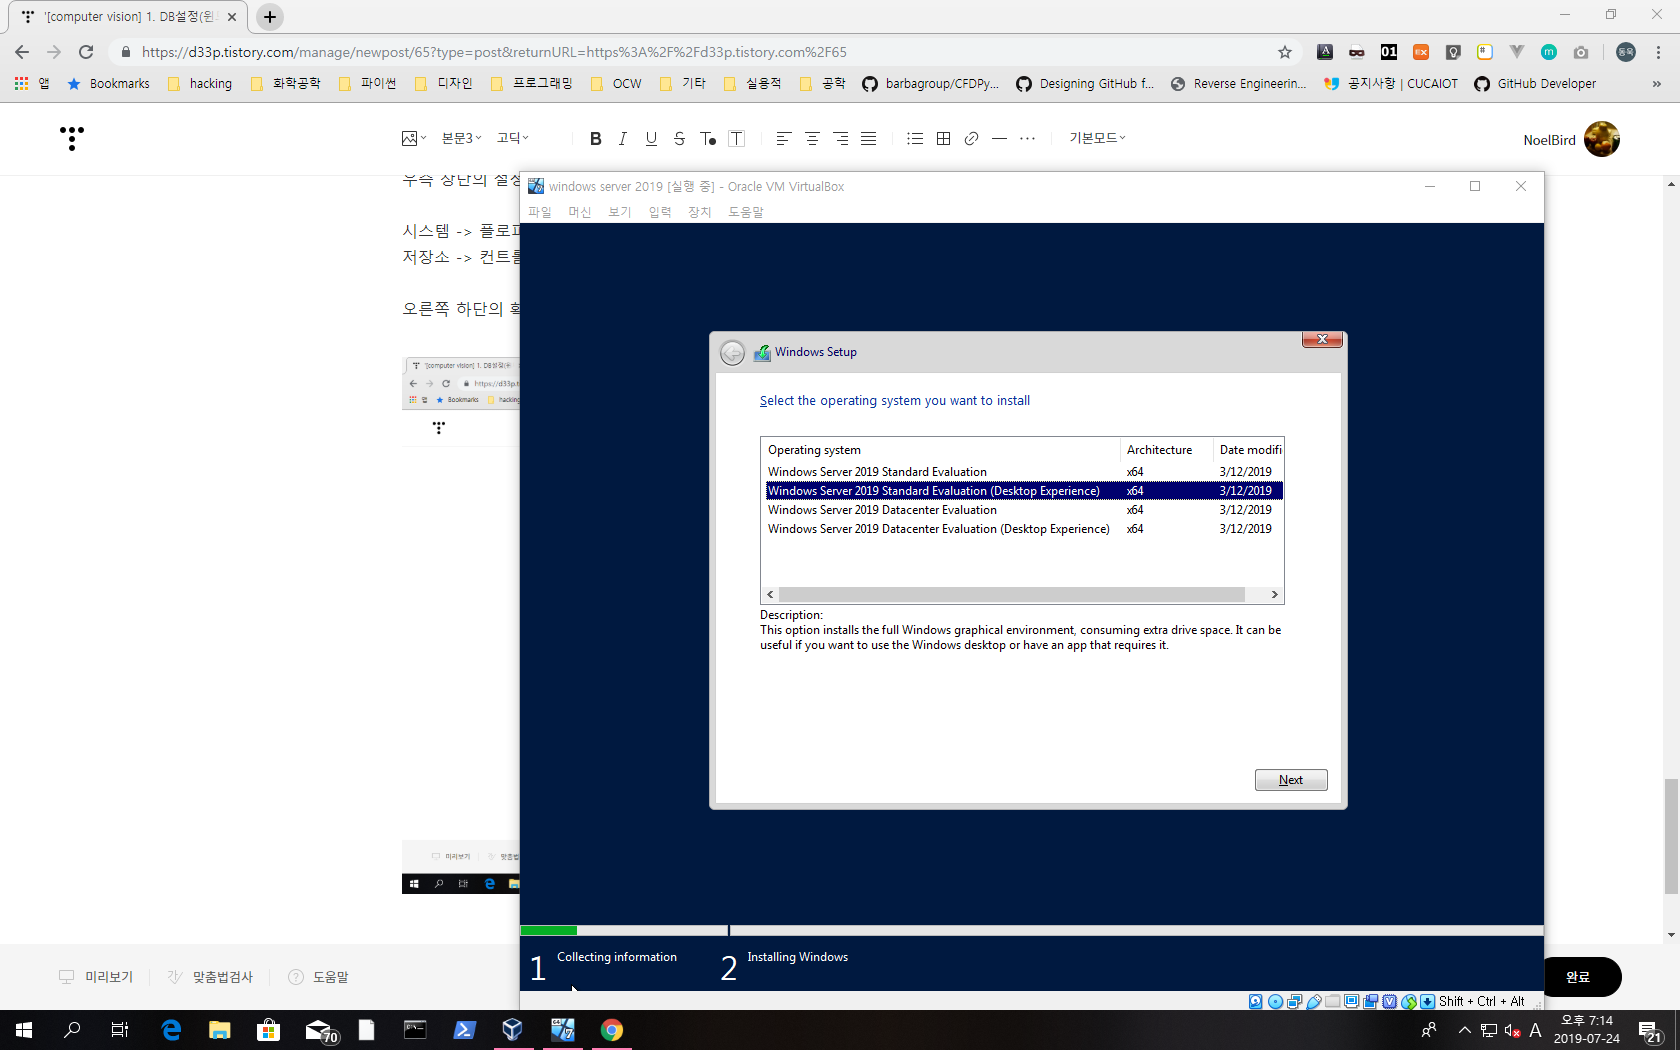Open VirtualBox 보기 menu

620,212
